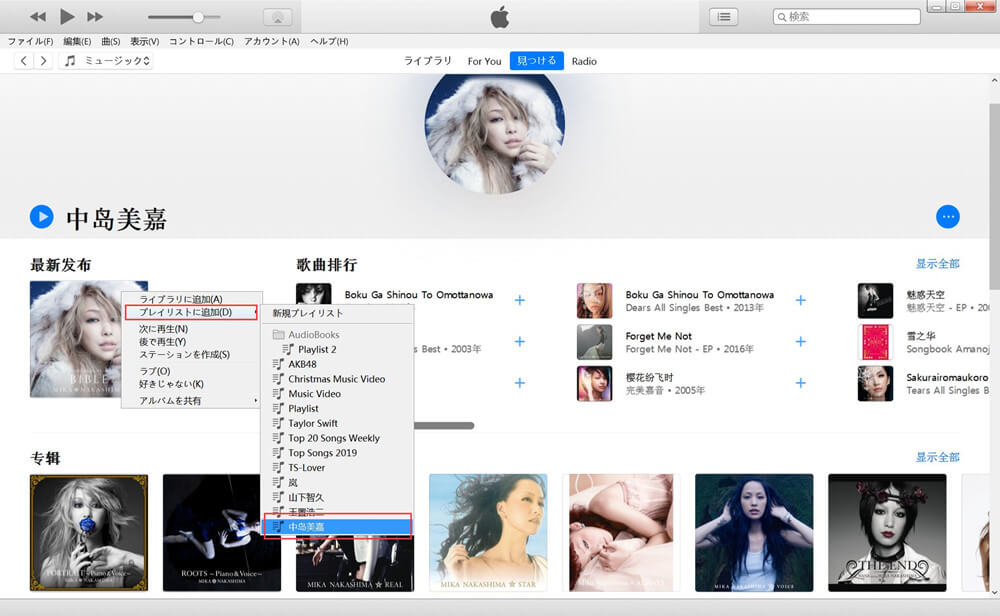
Task: Click 显示全部 link for 歌曲排行
Action: point(938,264)
